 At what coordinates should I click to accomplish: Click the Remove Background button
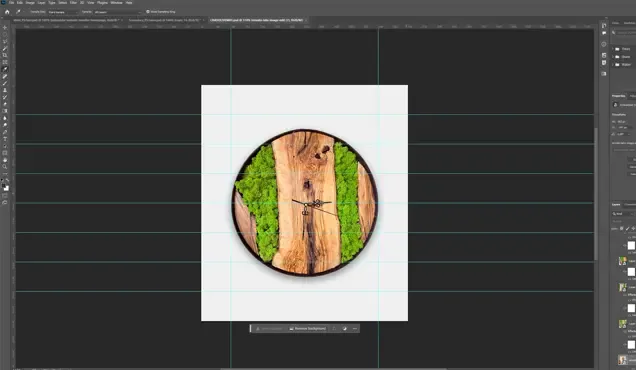coord(307,329)
